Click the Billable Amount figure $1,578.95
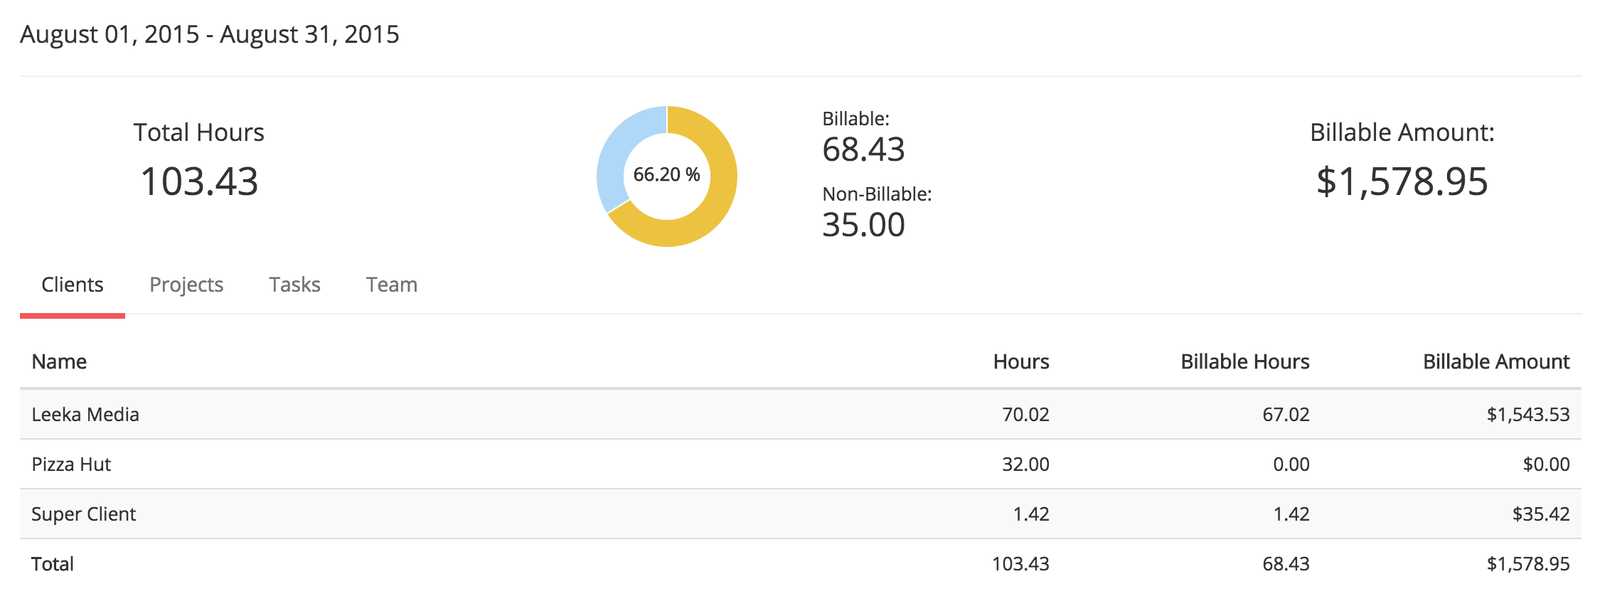Image resolution: width=1600 pixels, height=609 pixels. (x=1403, y=182)
